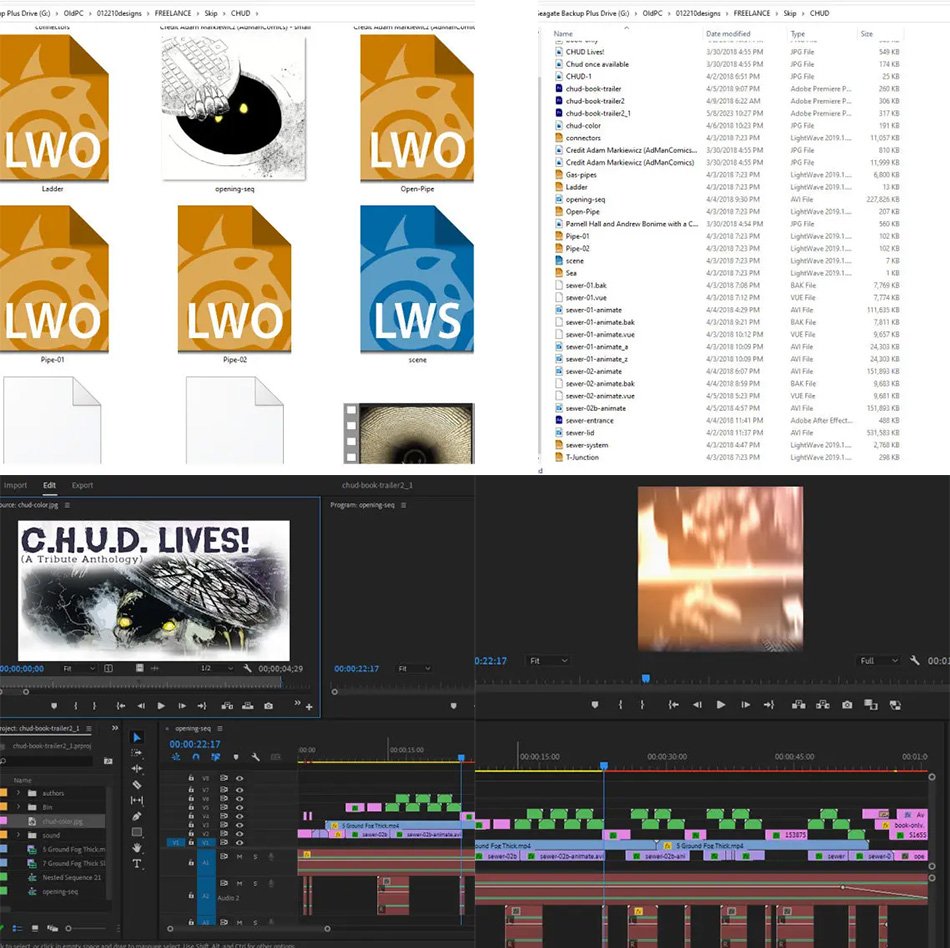
Task: Click the Ripple Edit tool
Action: pyautogui.click(x=137, y=768)
